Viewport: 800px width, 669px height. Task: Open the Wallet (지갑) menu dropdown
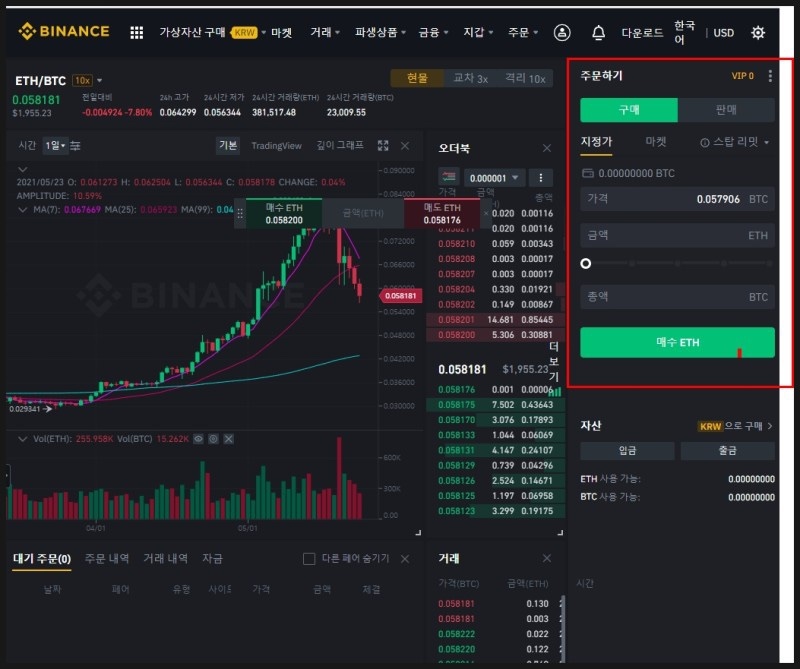pos(478,33)
